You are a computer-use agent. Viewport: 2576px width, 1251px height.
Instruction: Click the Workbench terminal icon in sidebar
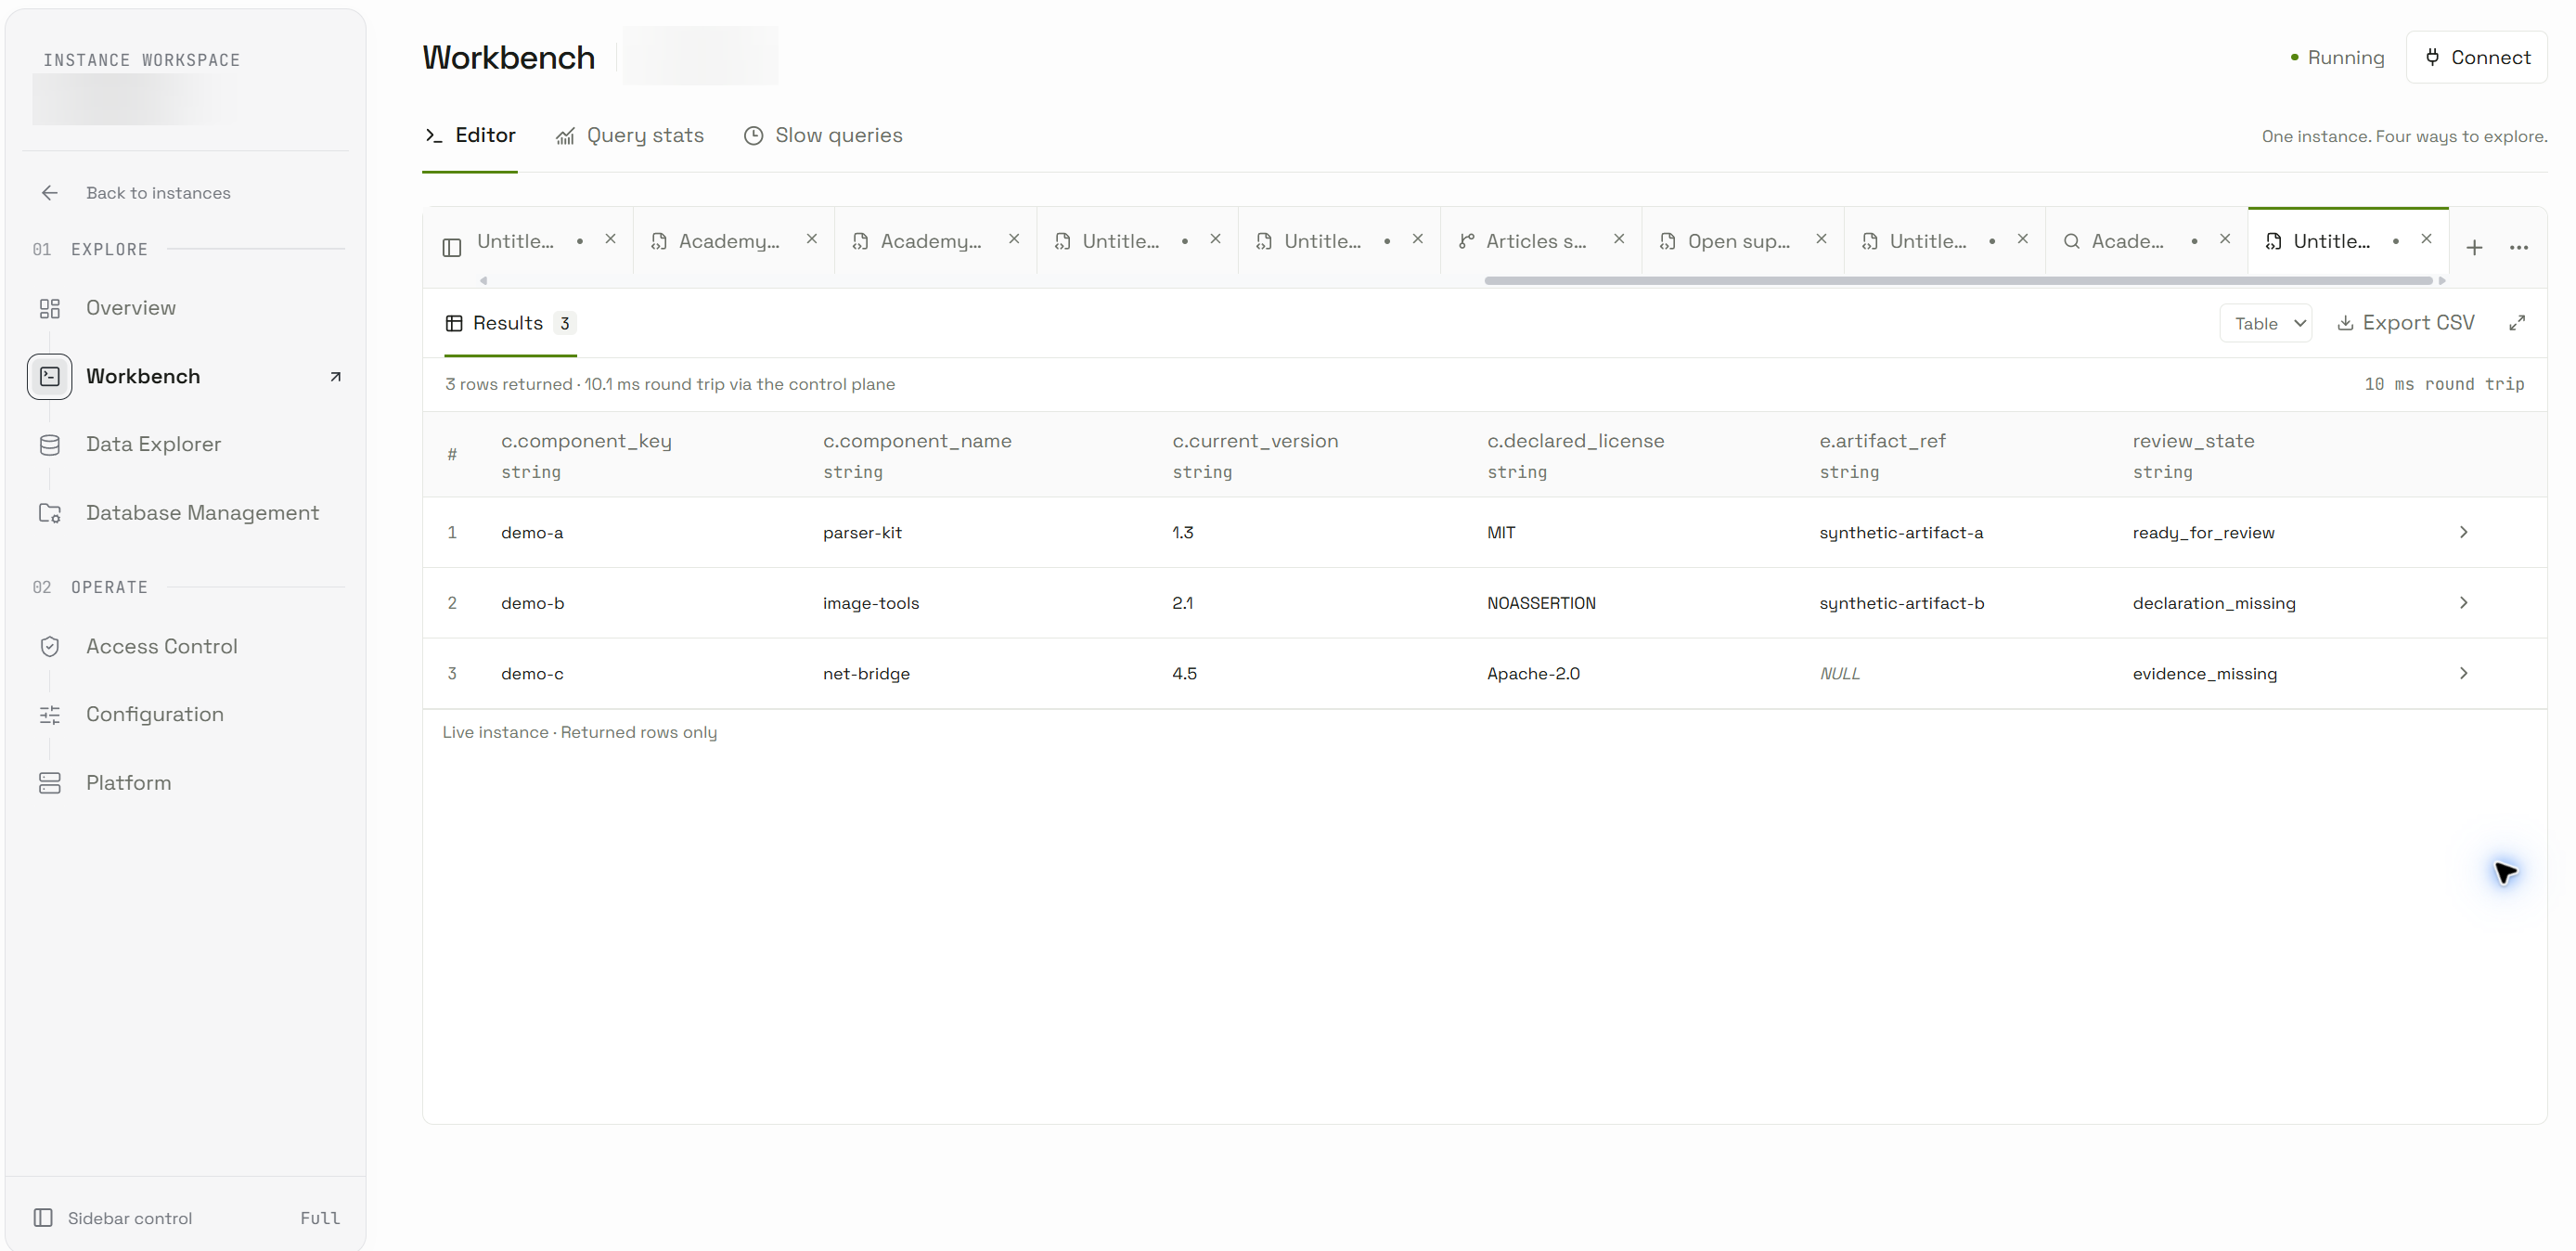(50, 377)
